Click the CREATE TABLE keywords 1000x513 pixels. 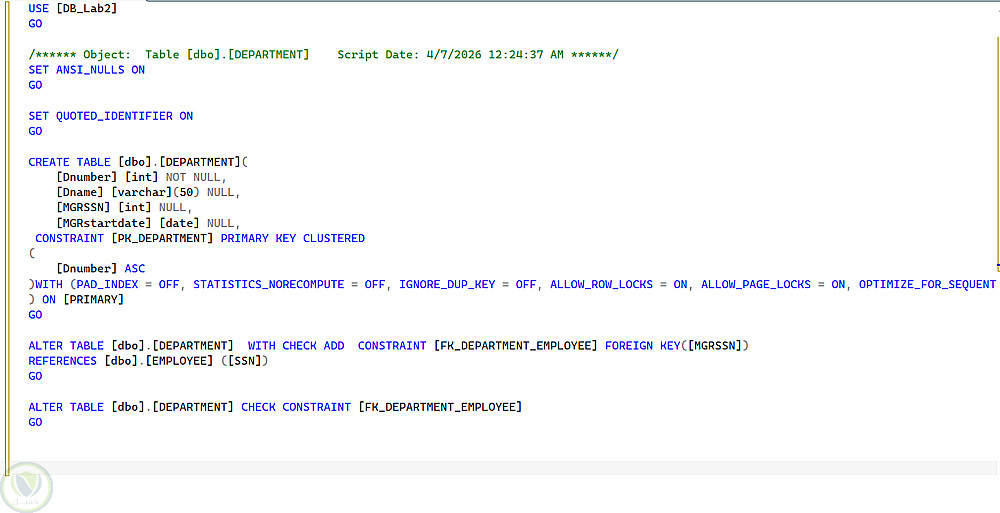(70, 161)
